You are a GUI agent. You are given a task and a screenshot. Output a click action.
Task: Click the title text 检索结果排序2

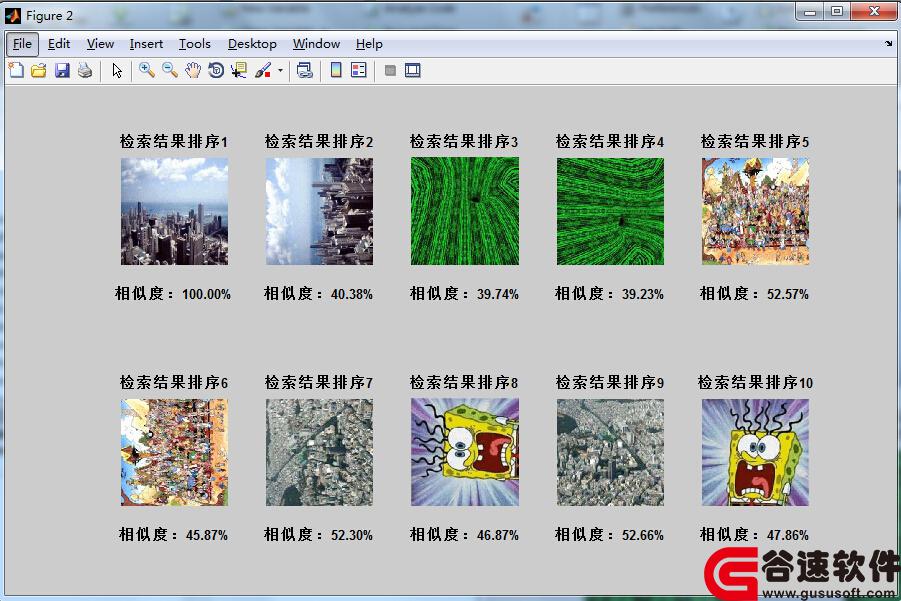[x=319, y=141]
